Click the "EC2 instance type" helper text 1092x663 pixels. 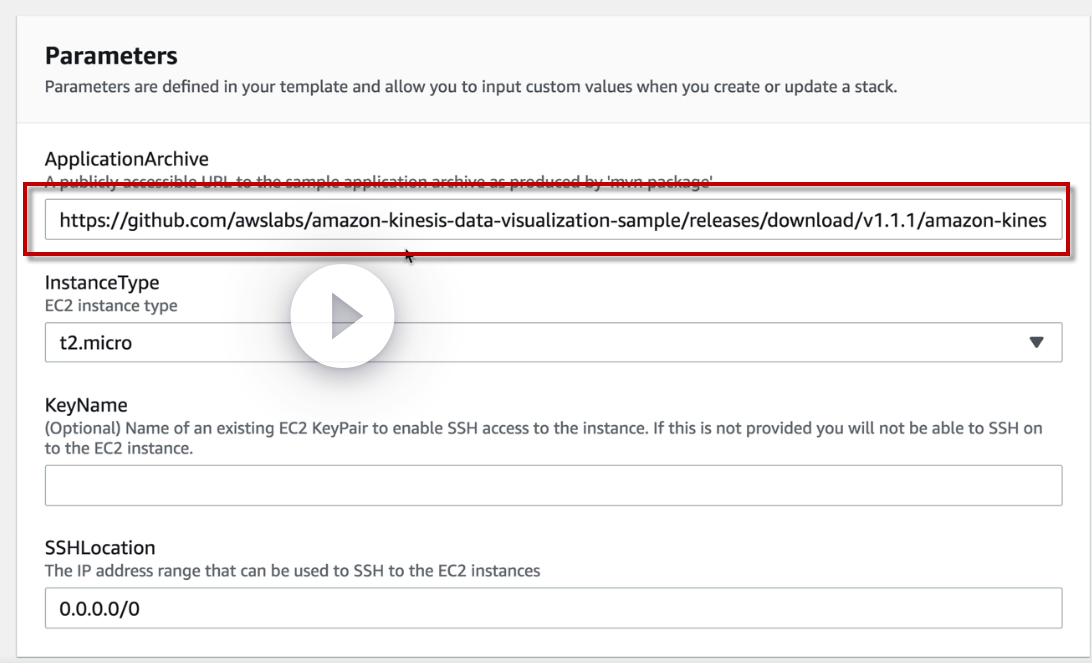click(111, 305)
